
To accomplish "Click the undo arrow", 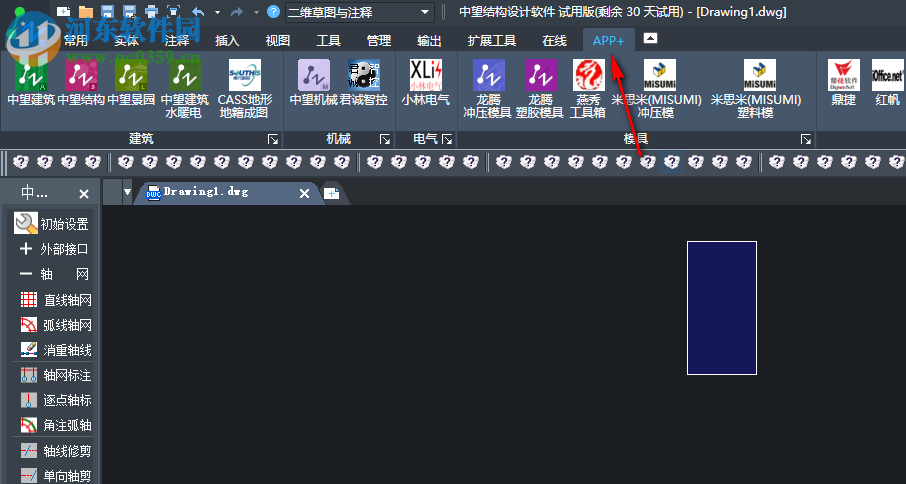I will point(198,12).
